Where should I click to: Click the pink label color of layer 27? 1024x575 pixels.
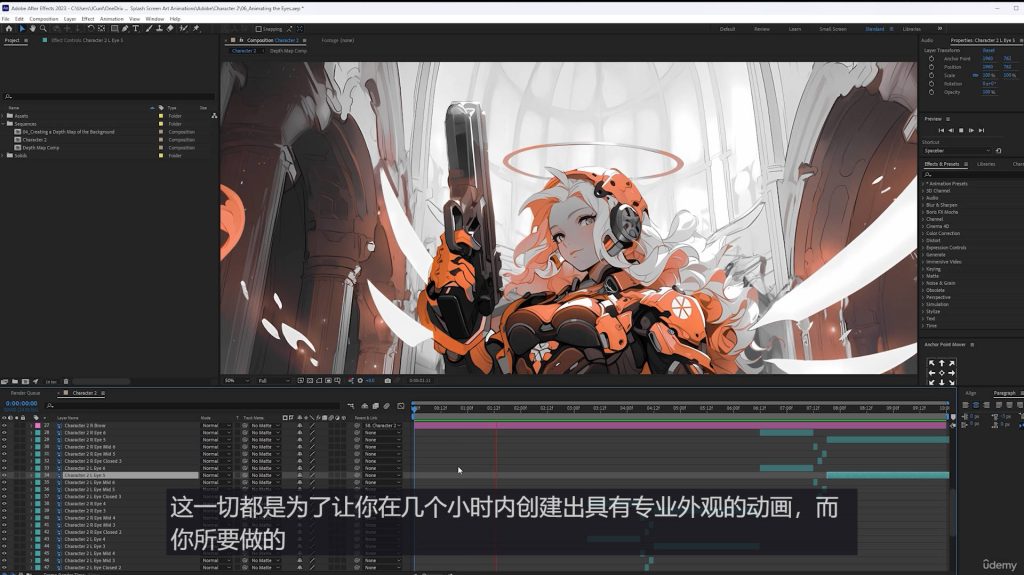[38, 425]
